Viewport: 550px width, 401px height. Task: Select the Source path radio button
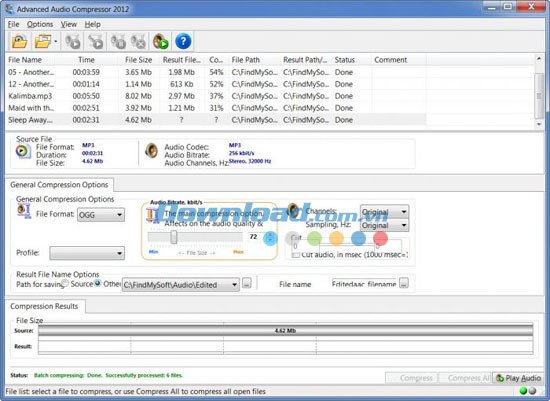[65, 283]
